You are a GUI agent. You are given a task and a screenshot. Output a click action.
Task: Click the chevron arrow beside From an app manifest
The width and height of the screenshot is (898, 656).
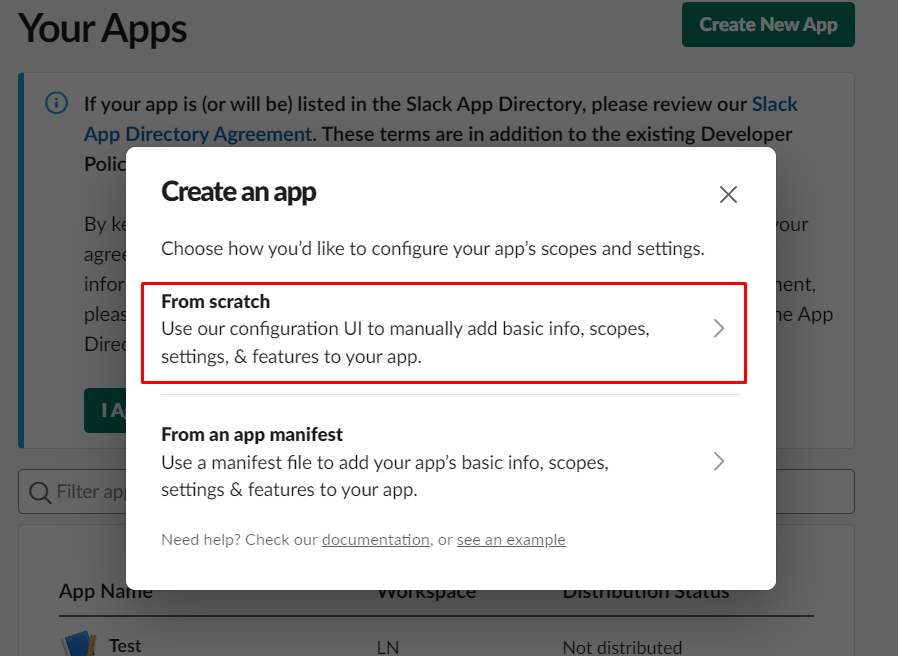718,462
